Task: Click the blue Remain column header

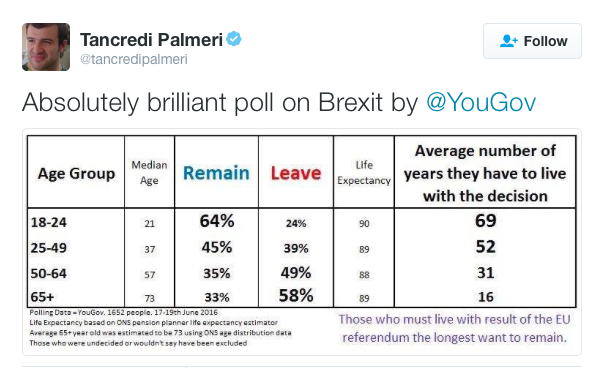Action: pos(216,173)
